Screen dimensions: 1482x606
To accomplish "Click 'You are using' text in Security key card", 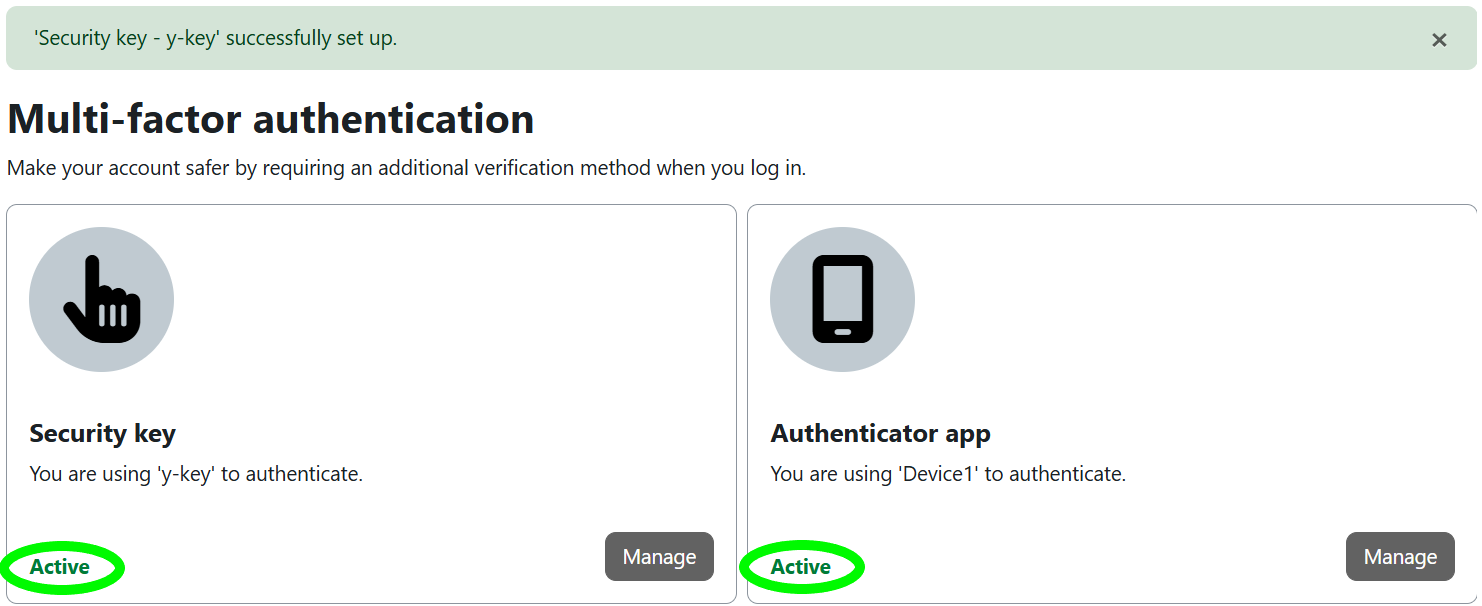I will pyautogui.click(x=90, y=474).
